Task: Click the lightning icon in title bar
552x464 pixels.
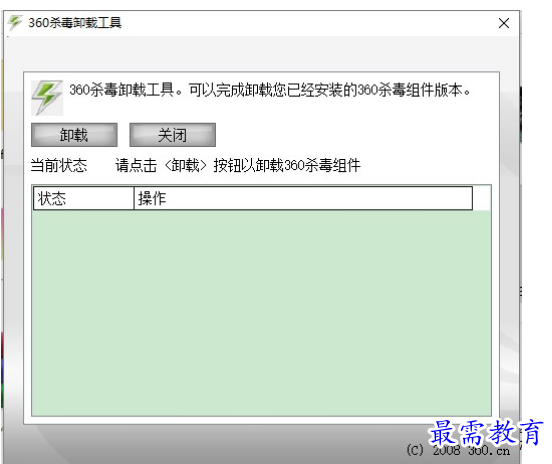Action: point(15,23)
